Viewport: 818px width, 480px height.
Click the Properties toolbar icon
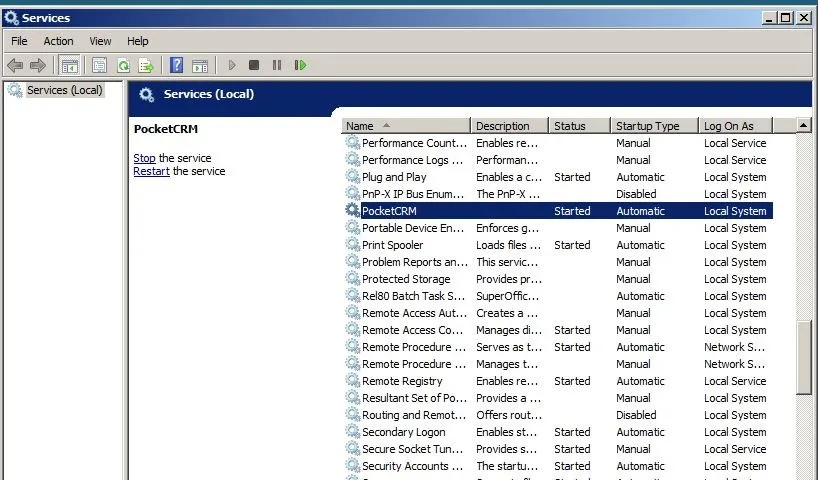99,66
